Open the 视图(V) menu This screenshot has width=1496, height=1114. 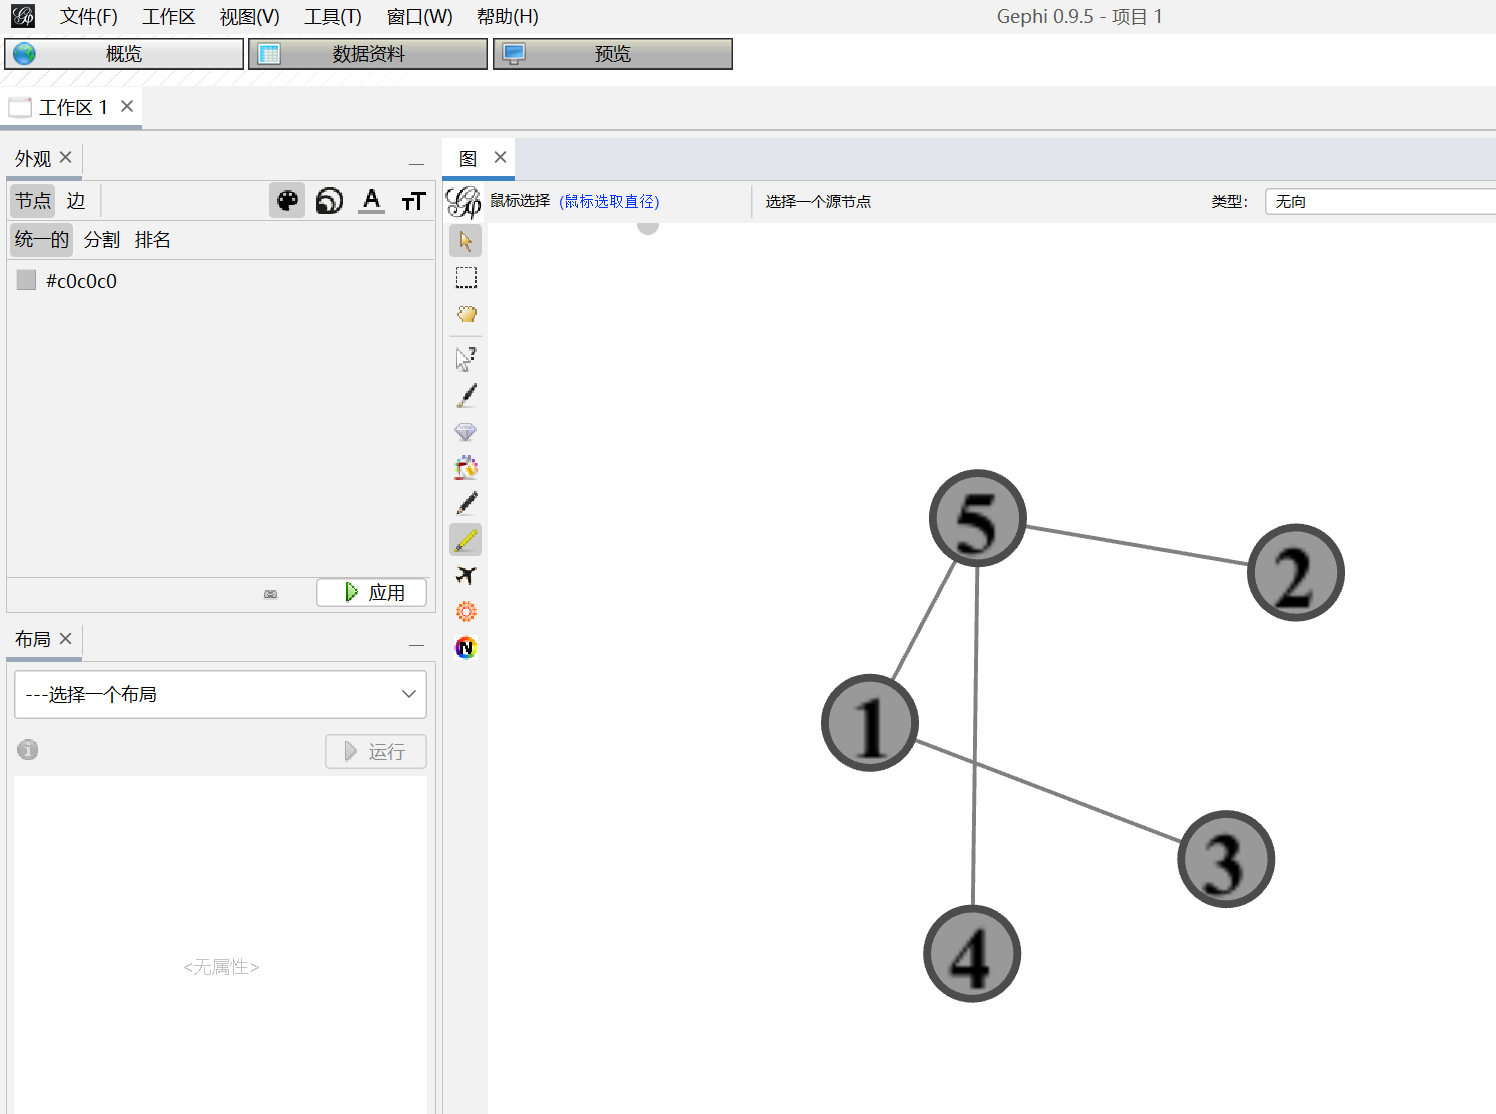(250, 17)
